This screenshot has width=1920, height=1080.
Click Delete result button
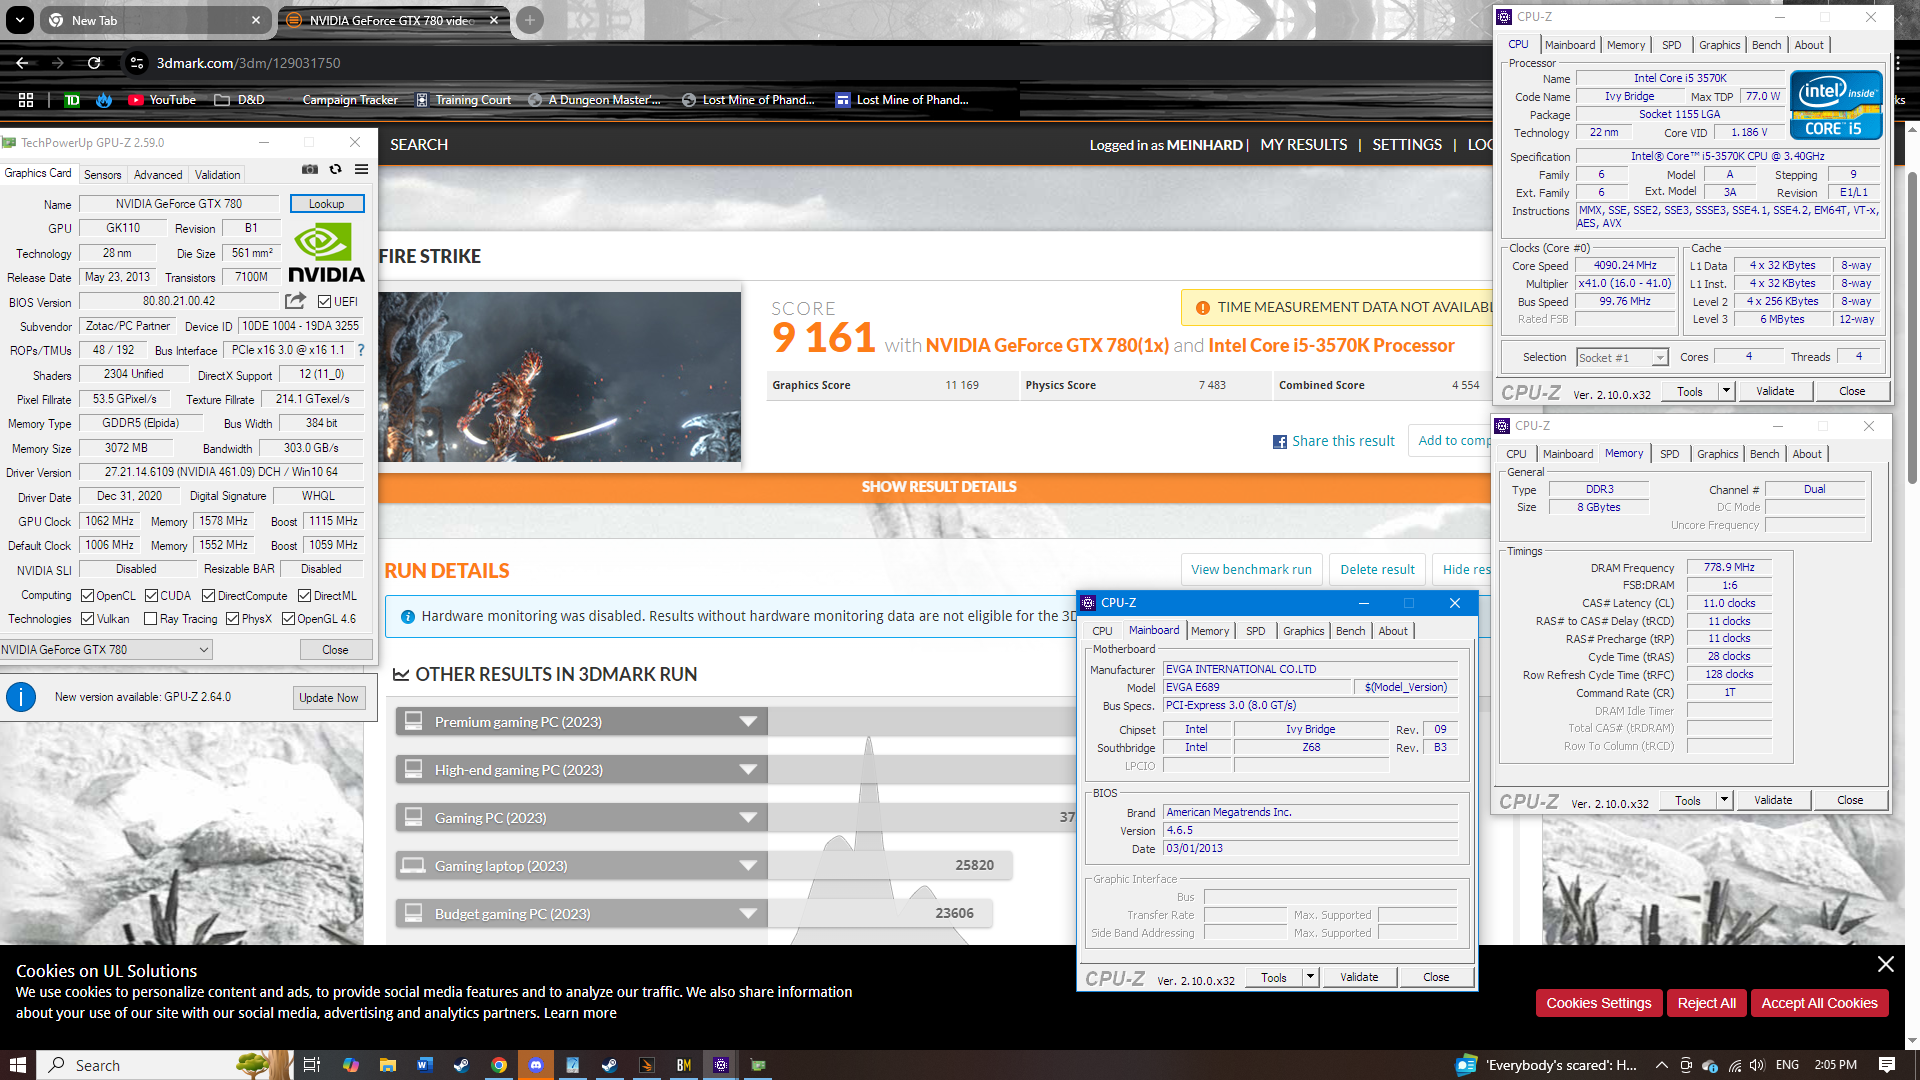point(1377,570)
